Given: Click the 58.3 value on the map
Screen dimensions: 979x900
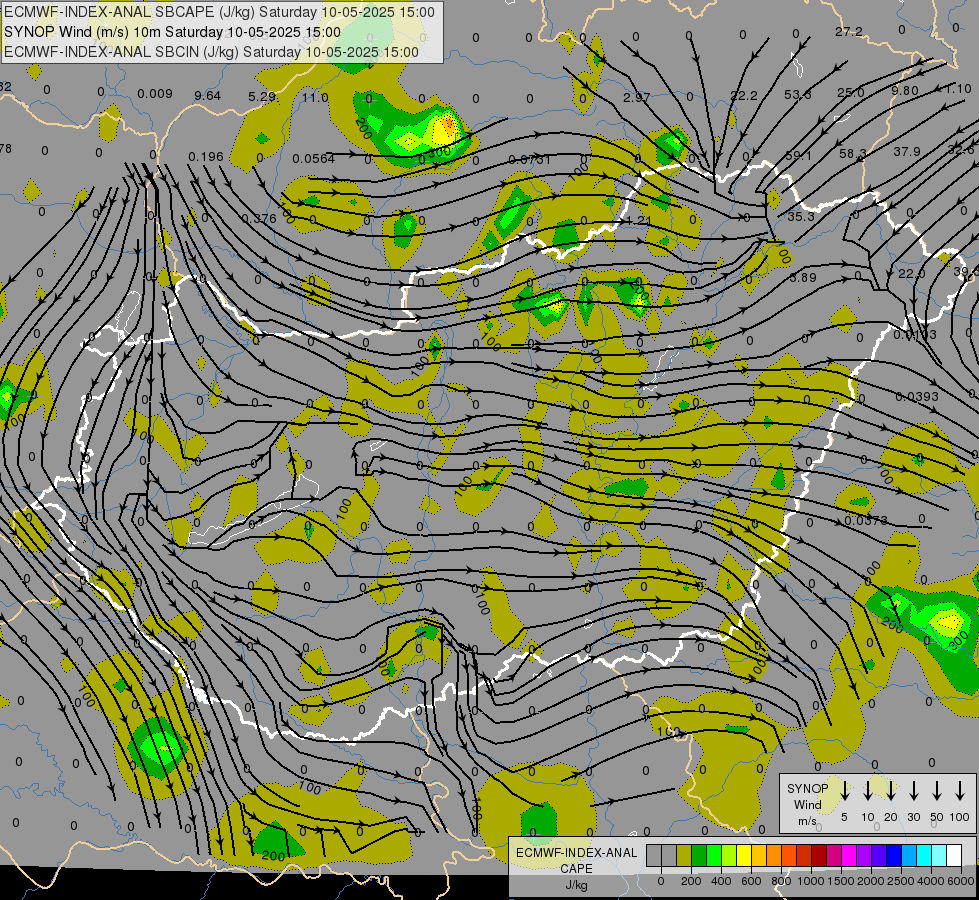Looking at the screenshot, I should (x=852, y=153).
